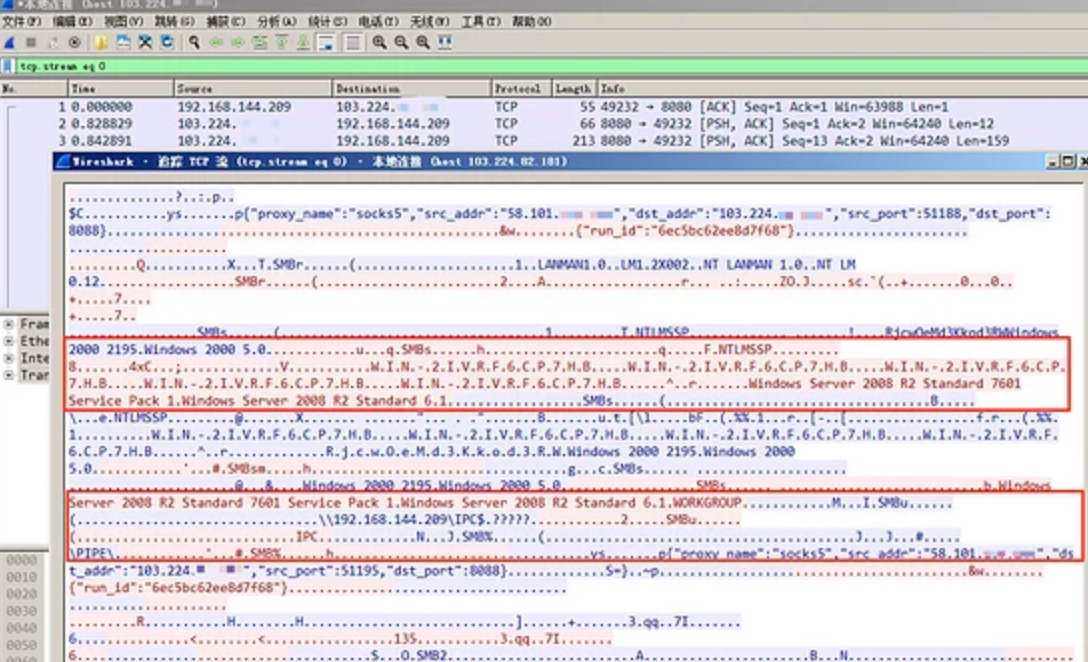Open the 编辑(E) menu

tap(73, 22)
